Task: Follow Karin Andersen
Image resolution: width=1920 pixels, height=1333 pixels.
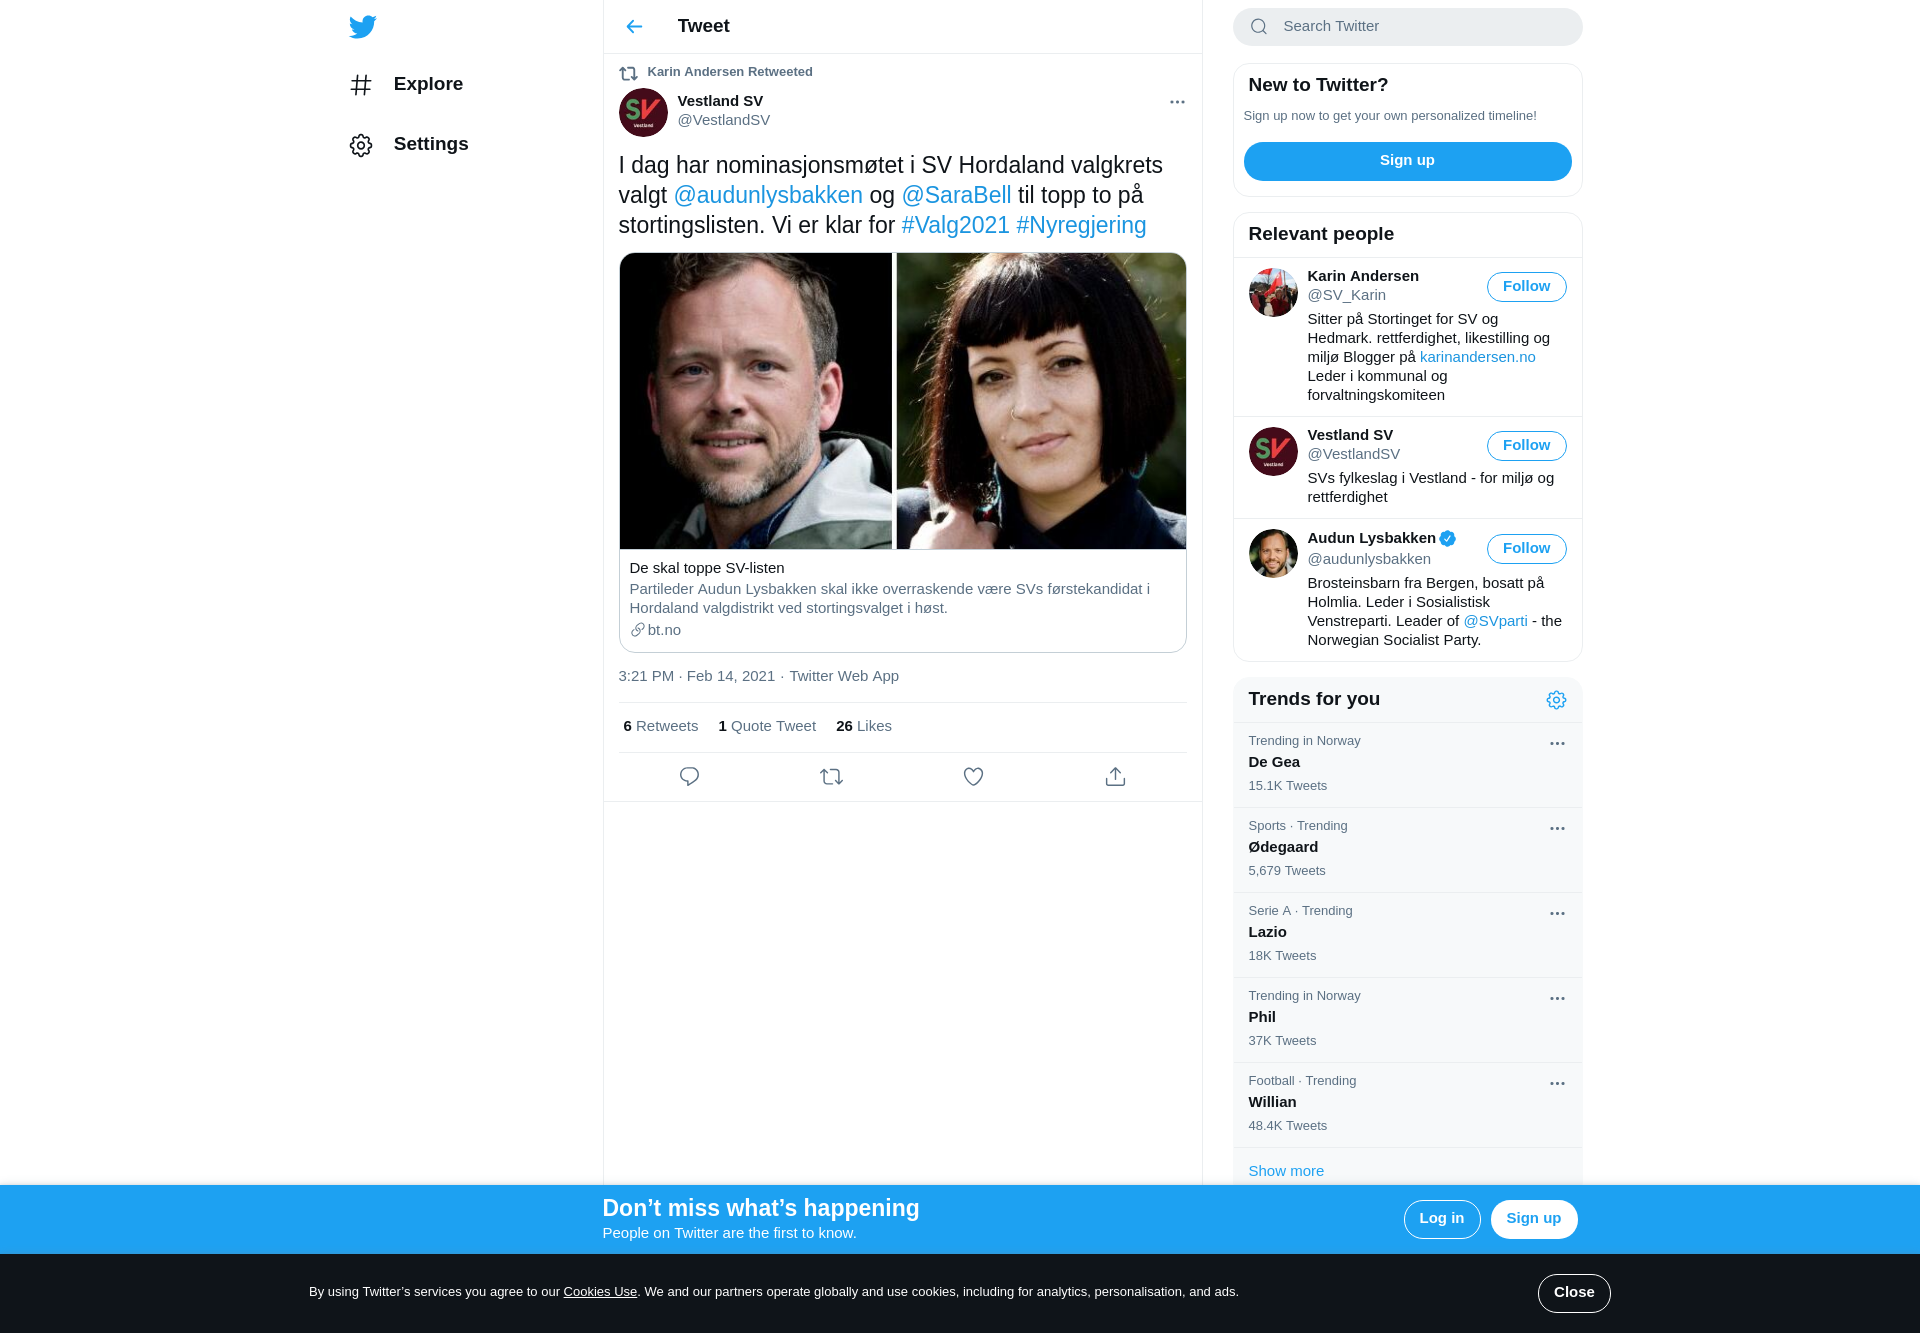Action: 1526,287
